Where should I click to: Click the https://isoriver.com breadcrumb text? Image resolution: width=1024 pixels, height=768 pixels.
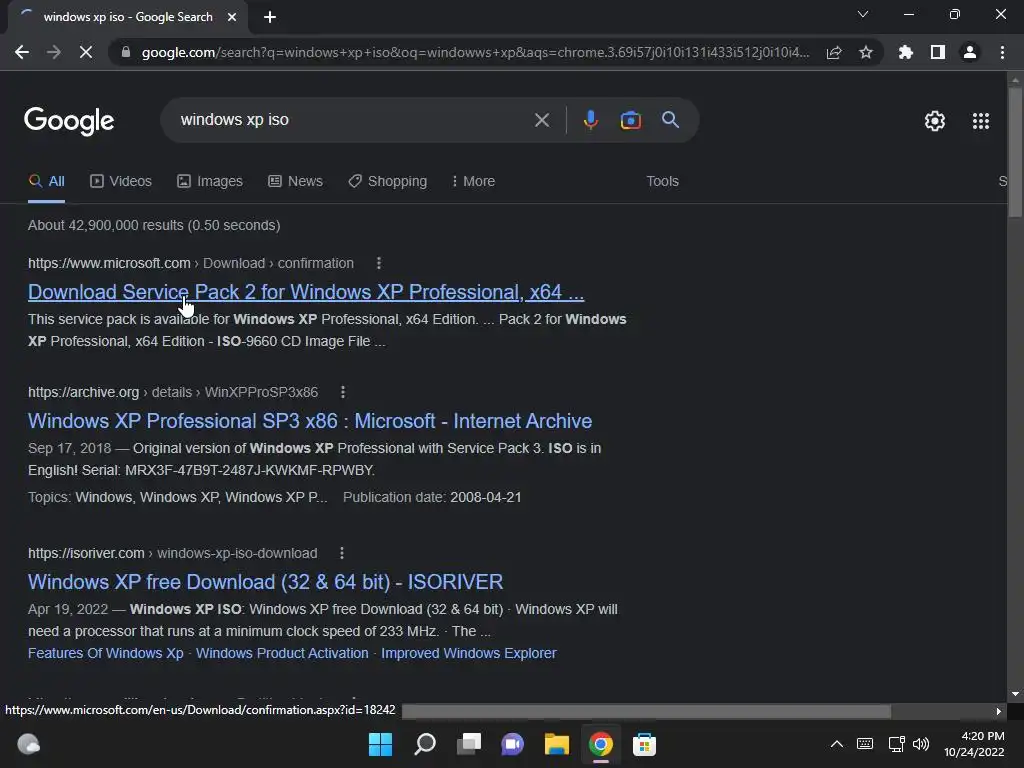pyautogui.click(x=86, y=553)
